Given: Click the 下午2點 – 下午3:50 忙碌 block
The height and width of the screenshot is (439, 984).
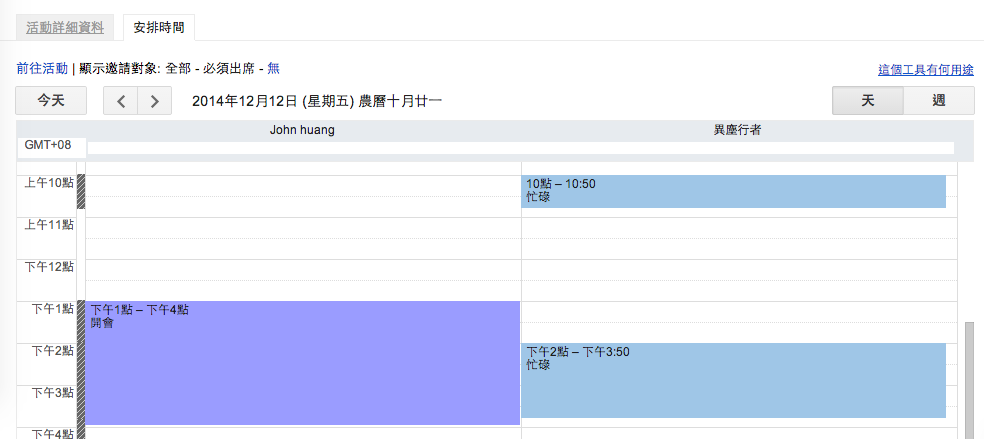Looking at the screenshot, I should click(x=733, y=380).
